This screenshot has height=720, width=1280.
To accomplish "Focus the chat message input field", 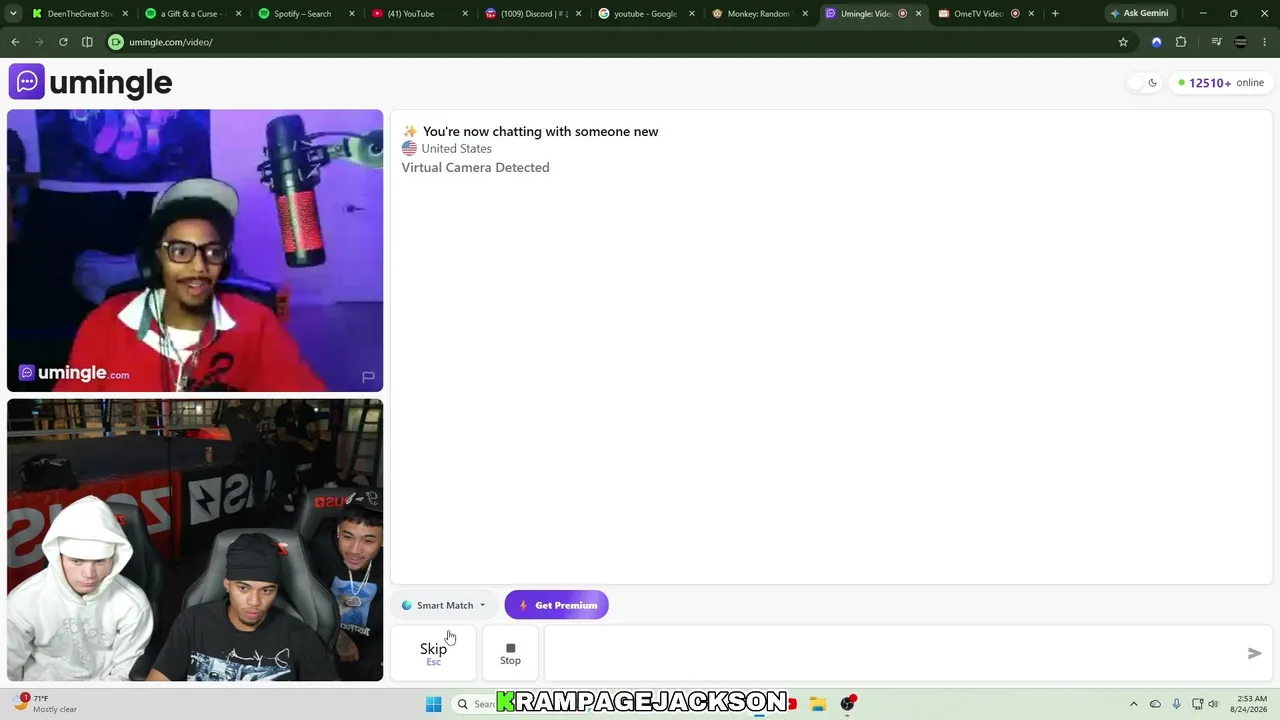I will point(892,653).
